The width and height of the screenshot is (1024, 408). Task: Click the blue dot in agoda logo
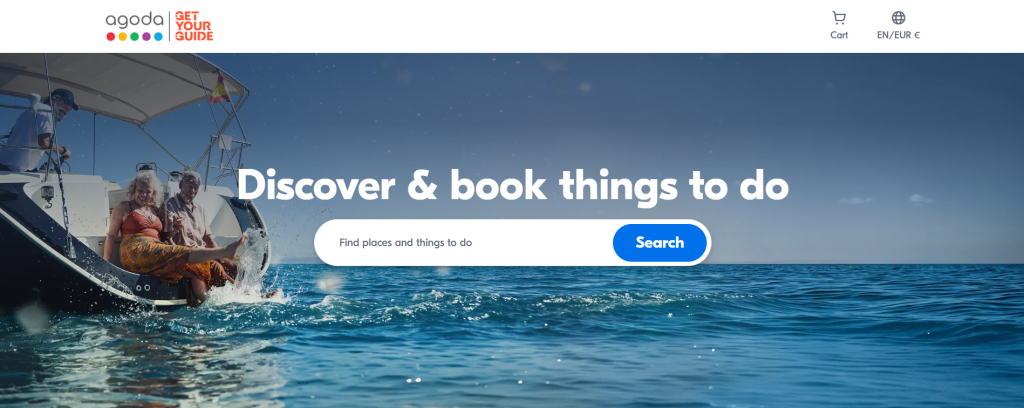[158, 37]
